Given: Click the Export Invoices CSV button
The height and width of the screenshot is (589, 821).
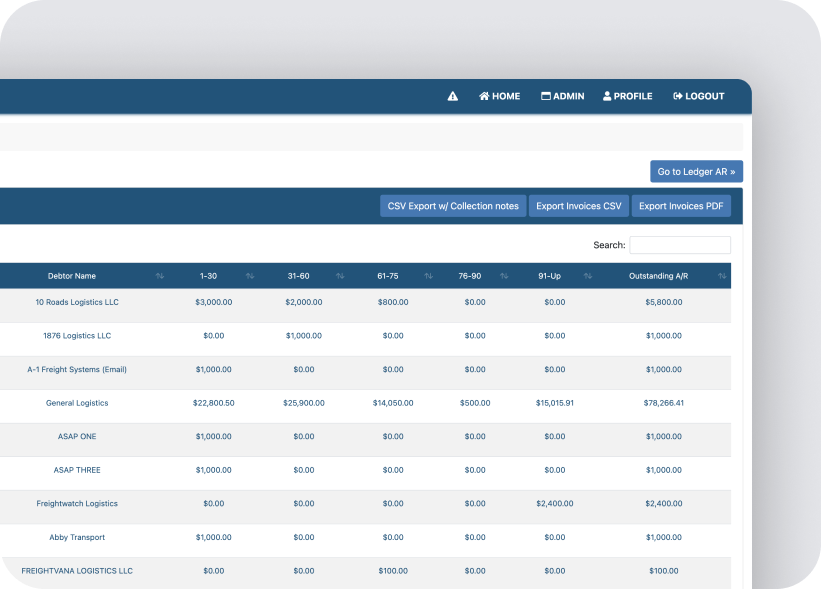Looking at the screenshot, I should click(579, 205).
